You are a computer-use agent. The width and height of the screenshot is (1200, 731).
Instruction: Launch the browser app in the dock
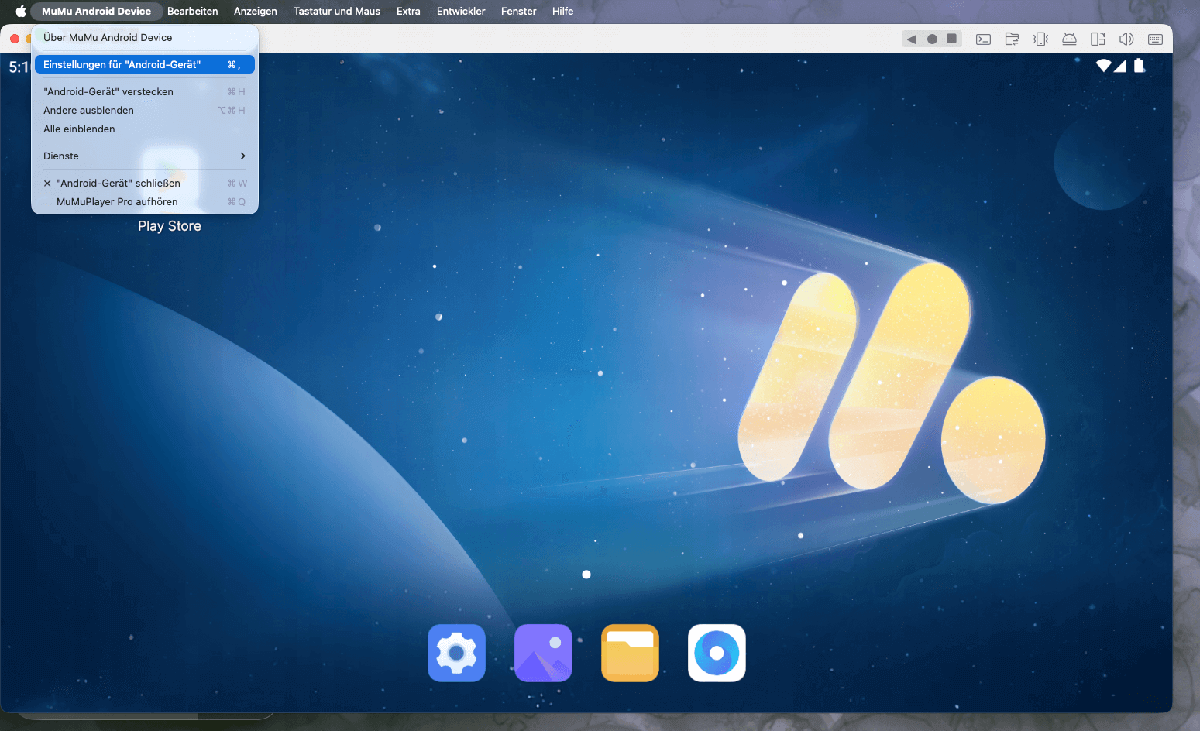click(x=716, y=652)
